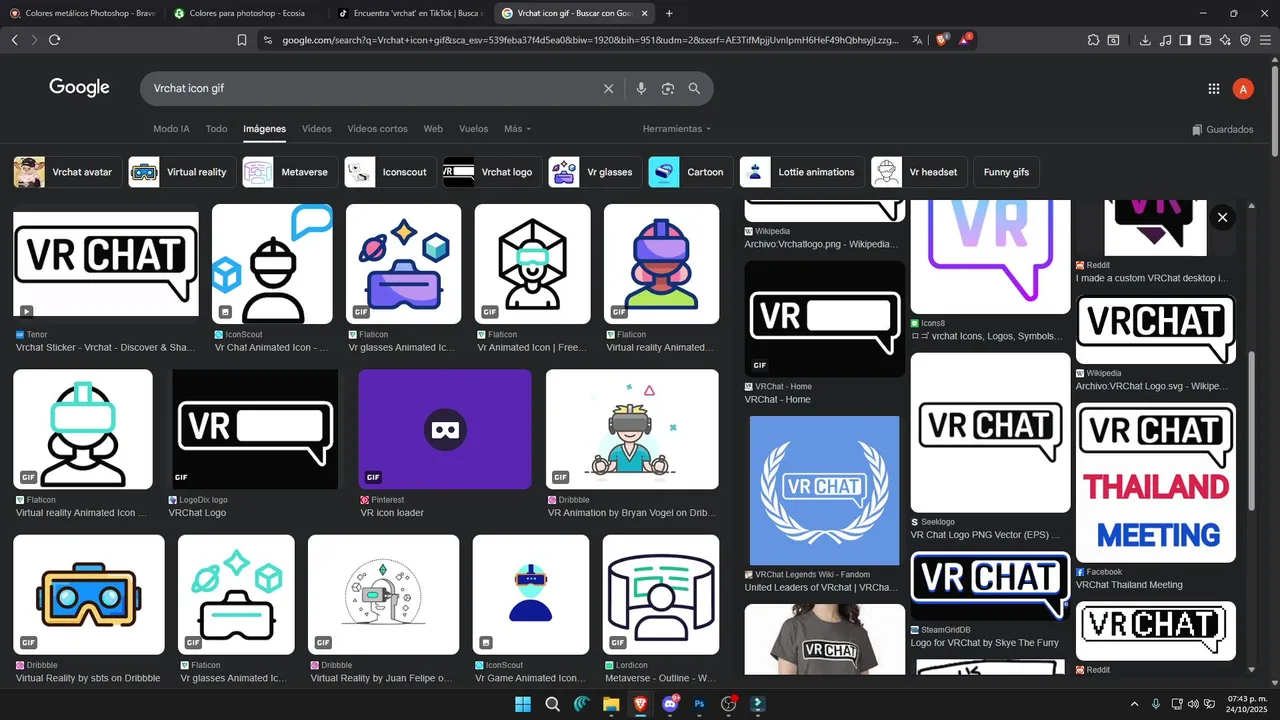Open browser extensions puzzle icon
Viewport: 1280px width, 720px height.
click(1094, 40)
